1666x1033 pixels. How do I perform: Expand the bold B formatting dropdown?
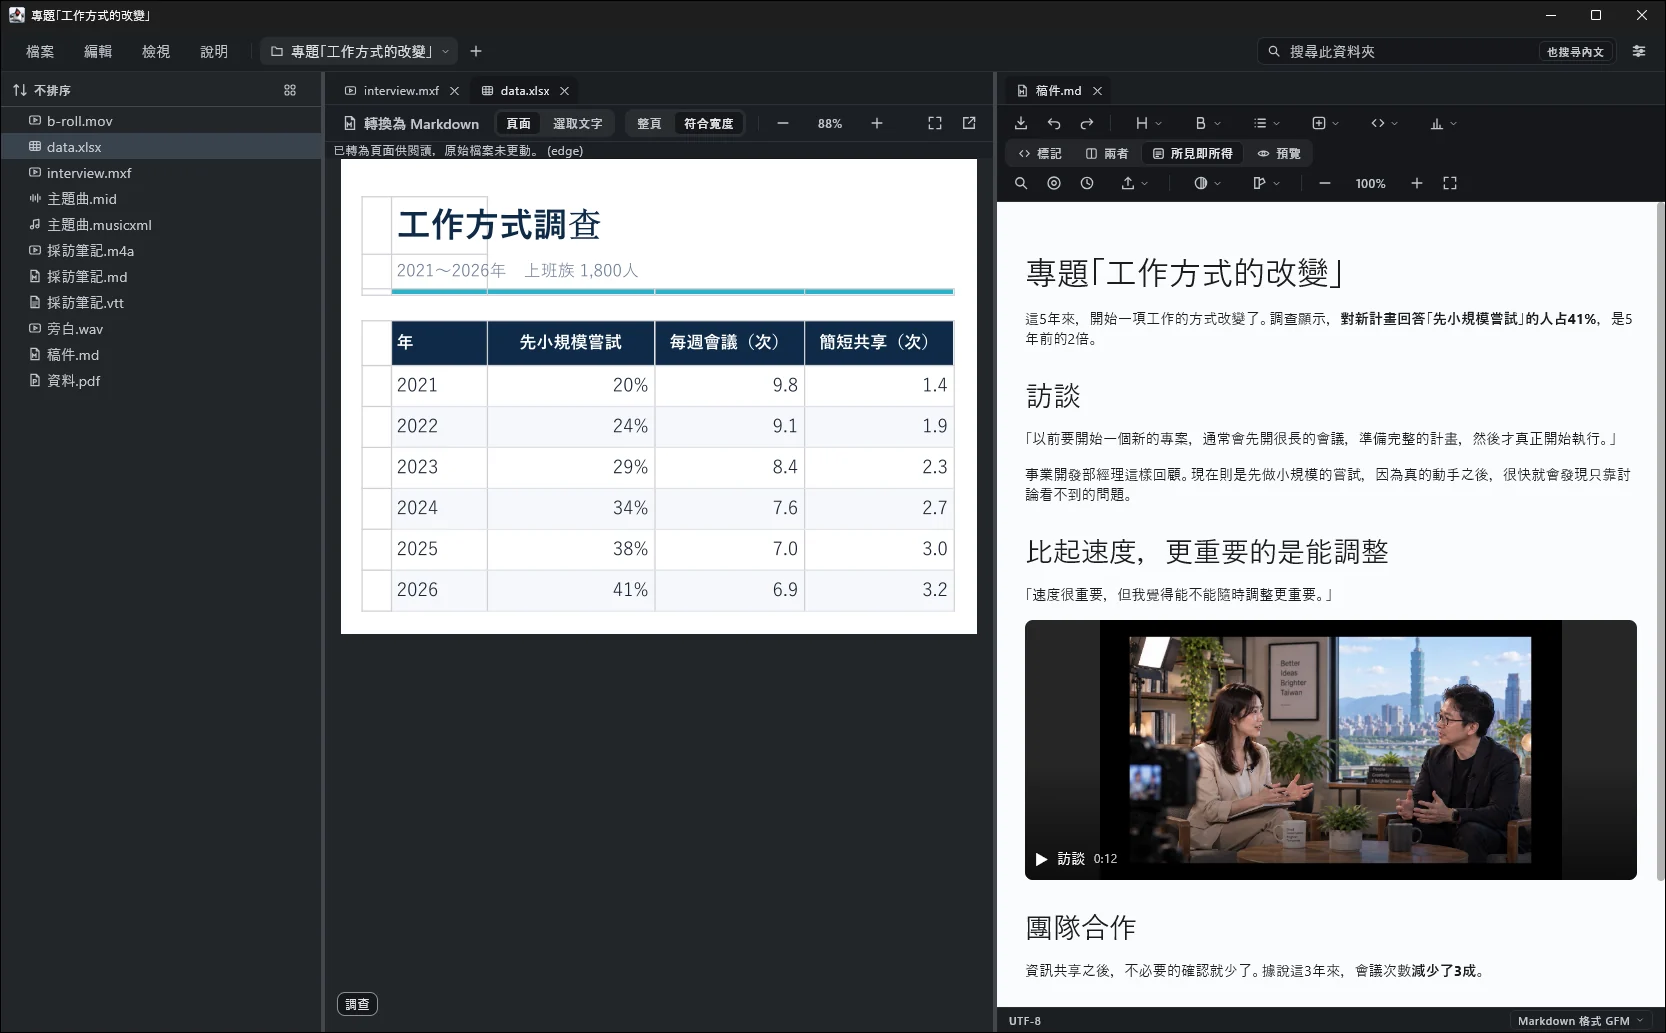coord(1207,123)
